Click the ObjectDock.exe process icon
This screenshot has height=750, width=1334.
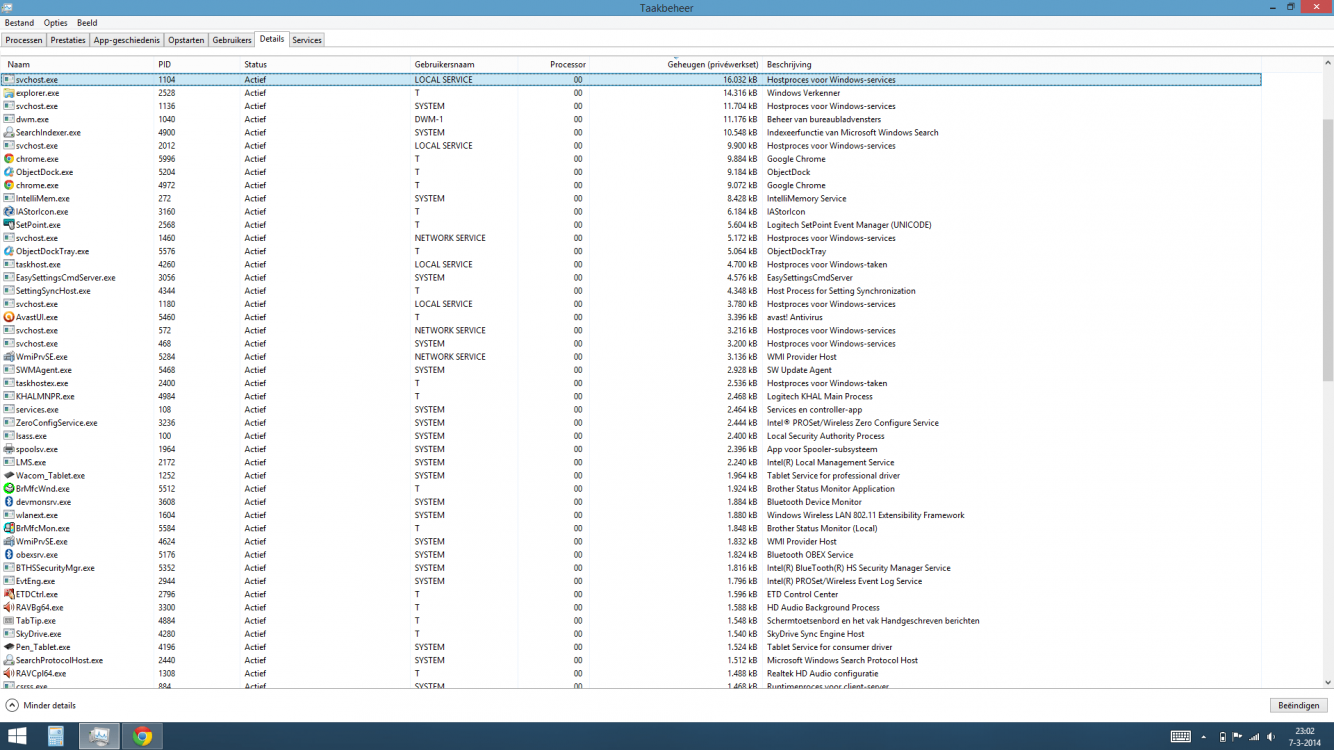pos(9,172)
